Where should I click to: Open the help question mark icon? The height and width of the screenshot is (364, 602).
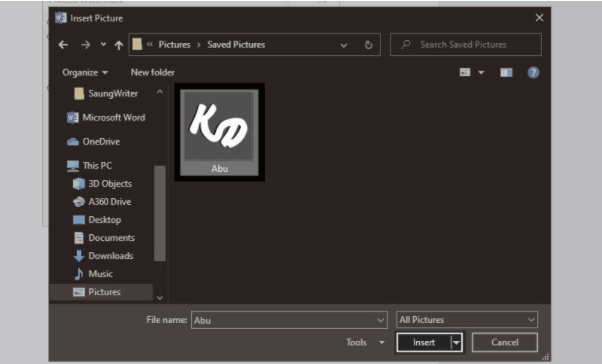tap(533, 72)
